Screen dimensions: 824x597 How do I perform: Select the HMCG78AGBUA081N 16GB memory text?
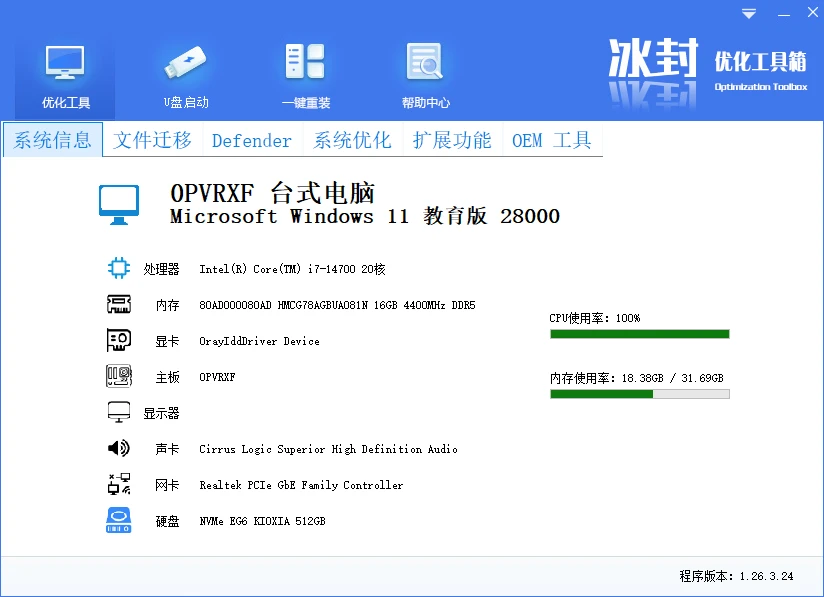click(337, 305)
